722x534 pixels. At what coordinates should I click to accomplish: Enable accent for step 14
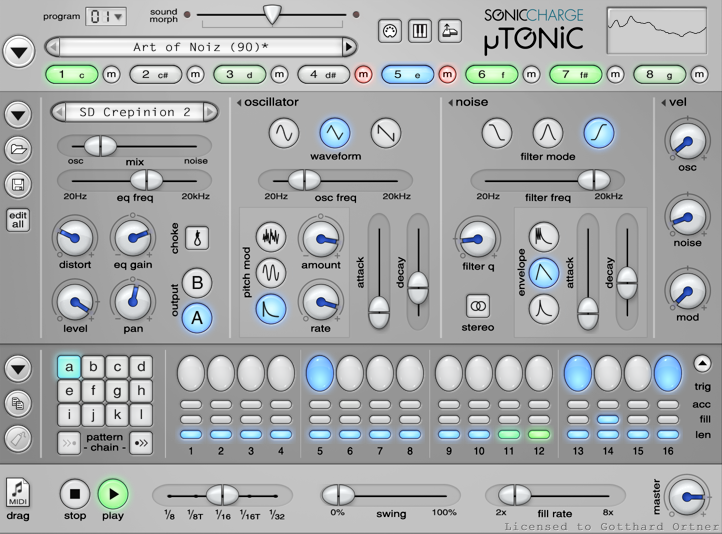(607, 405)
